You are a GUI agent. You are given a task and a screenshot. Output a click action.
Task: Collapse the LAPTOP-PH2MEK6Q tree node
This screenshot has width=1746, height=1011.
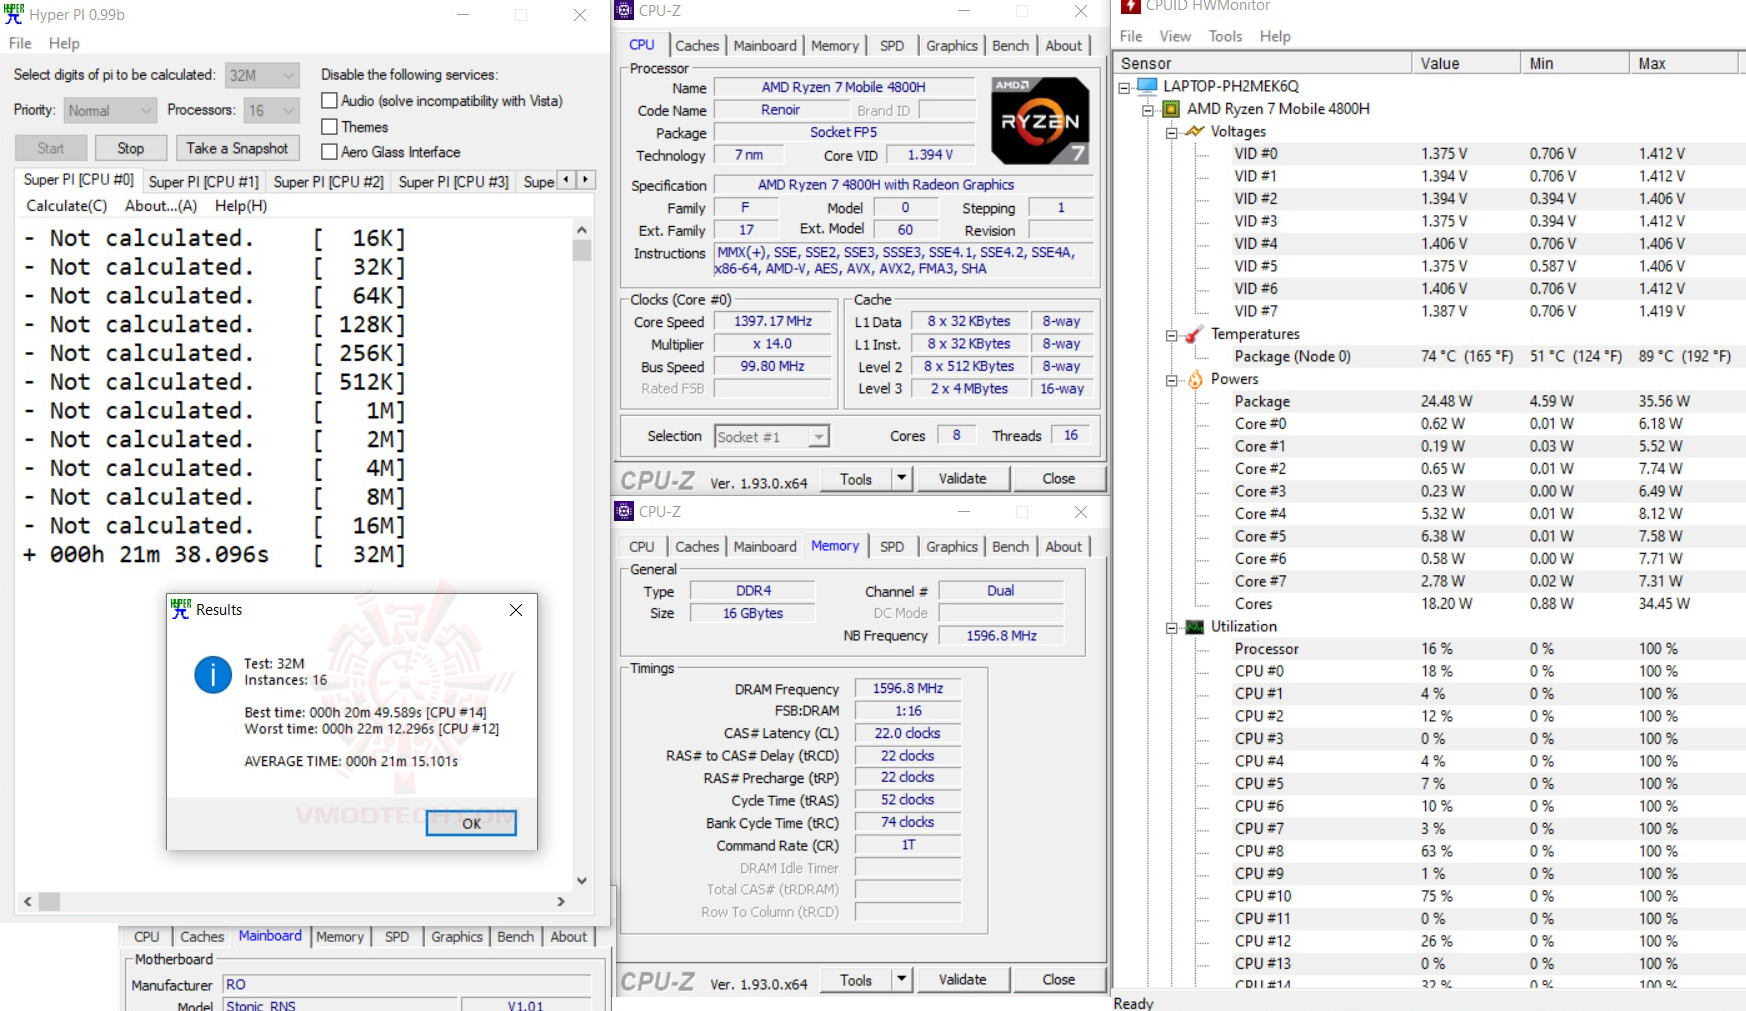pyautogui.click(x=1124, y=87)
